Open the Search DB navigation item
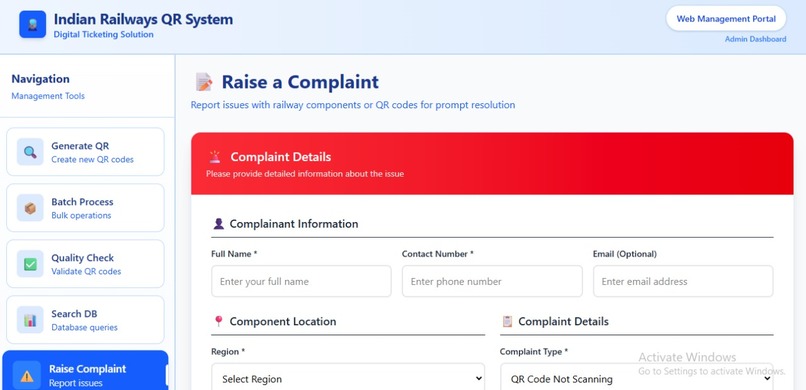806x390 pixels. pyautogui.click(x=85, y=320)
